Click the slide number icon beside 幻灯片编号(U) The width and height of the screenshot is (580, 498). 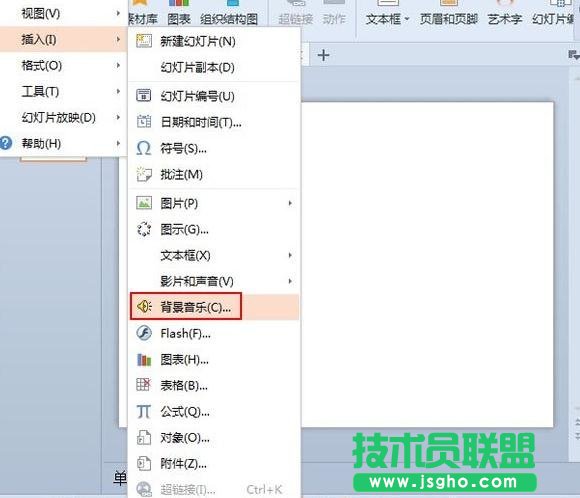pyautogui.click(x=144, y=95)
